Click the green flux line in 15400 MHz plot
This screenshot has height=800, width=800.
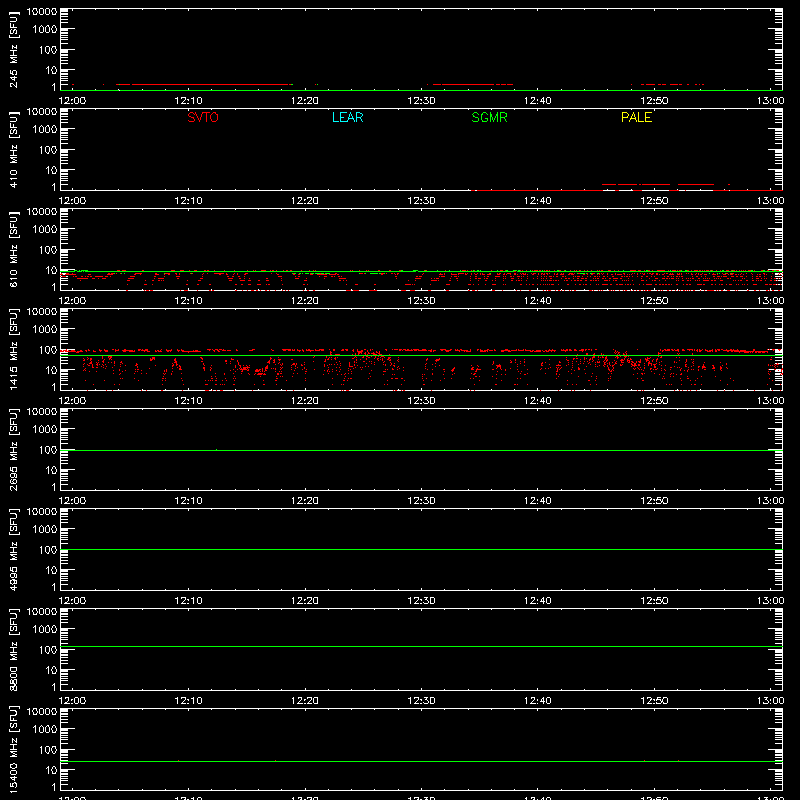(x=421, y=762)
